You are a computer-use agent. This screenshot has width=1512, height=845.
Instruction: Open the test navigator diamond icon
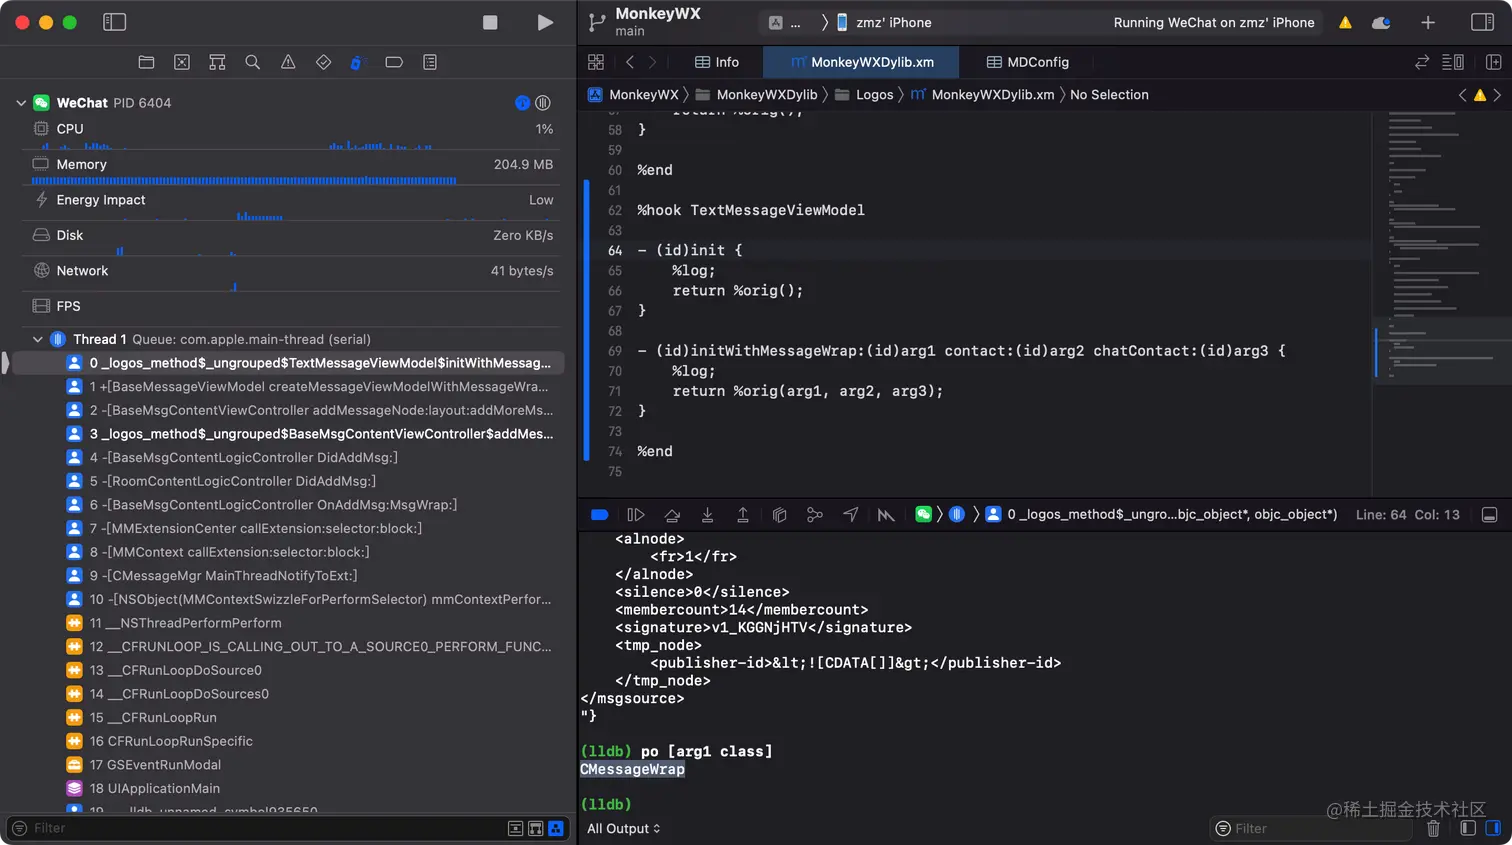coord(323,62)
